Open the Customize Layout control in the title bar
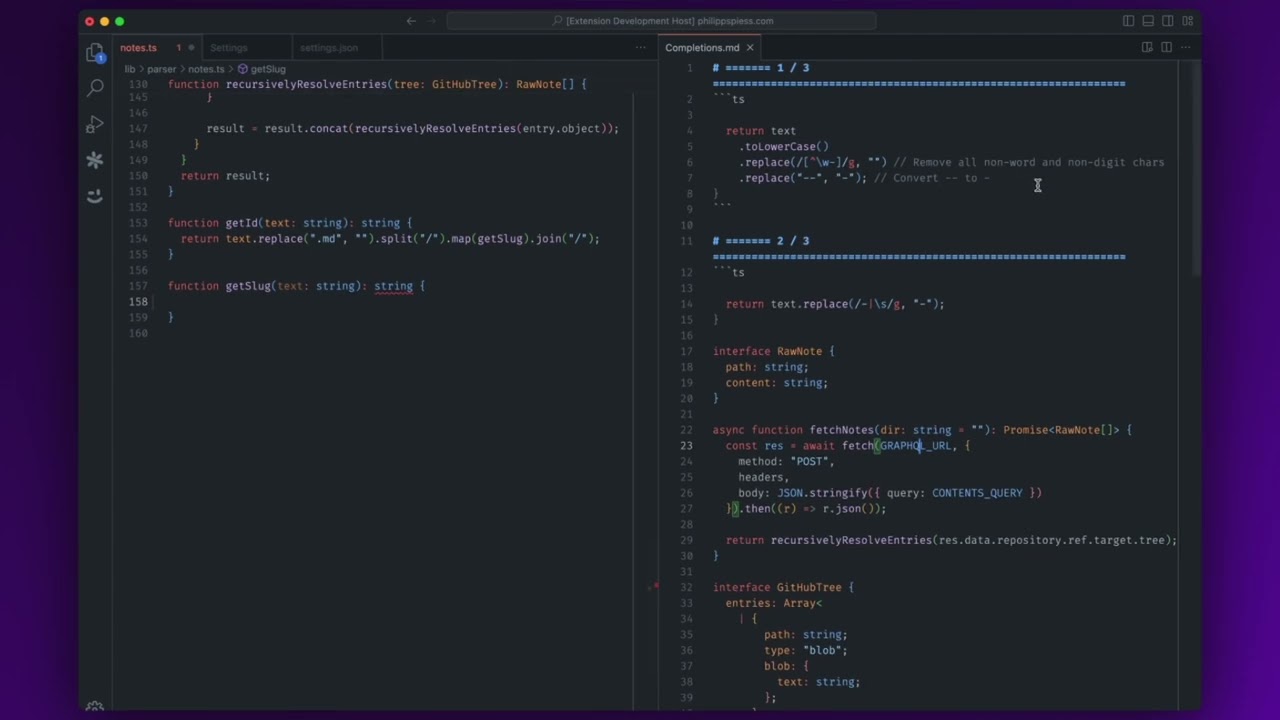 (x=1188, y=21)
